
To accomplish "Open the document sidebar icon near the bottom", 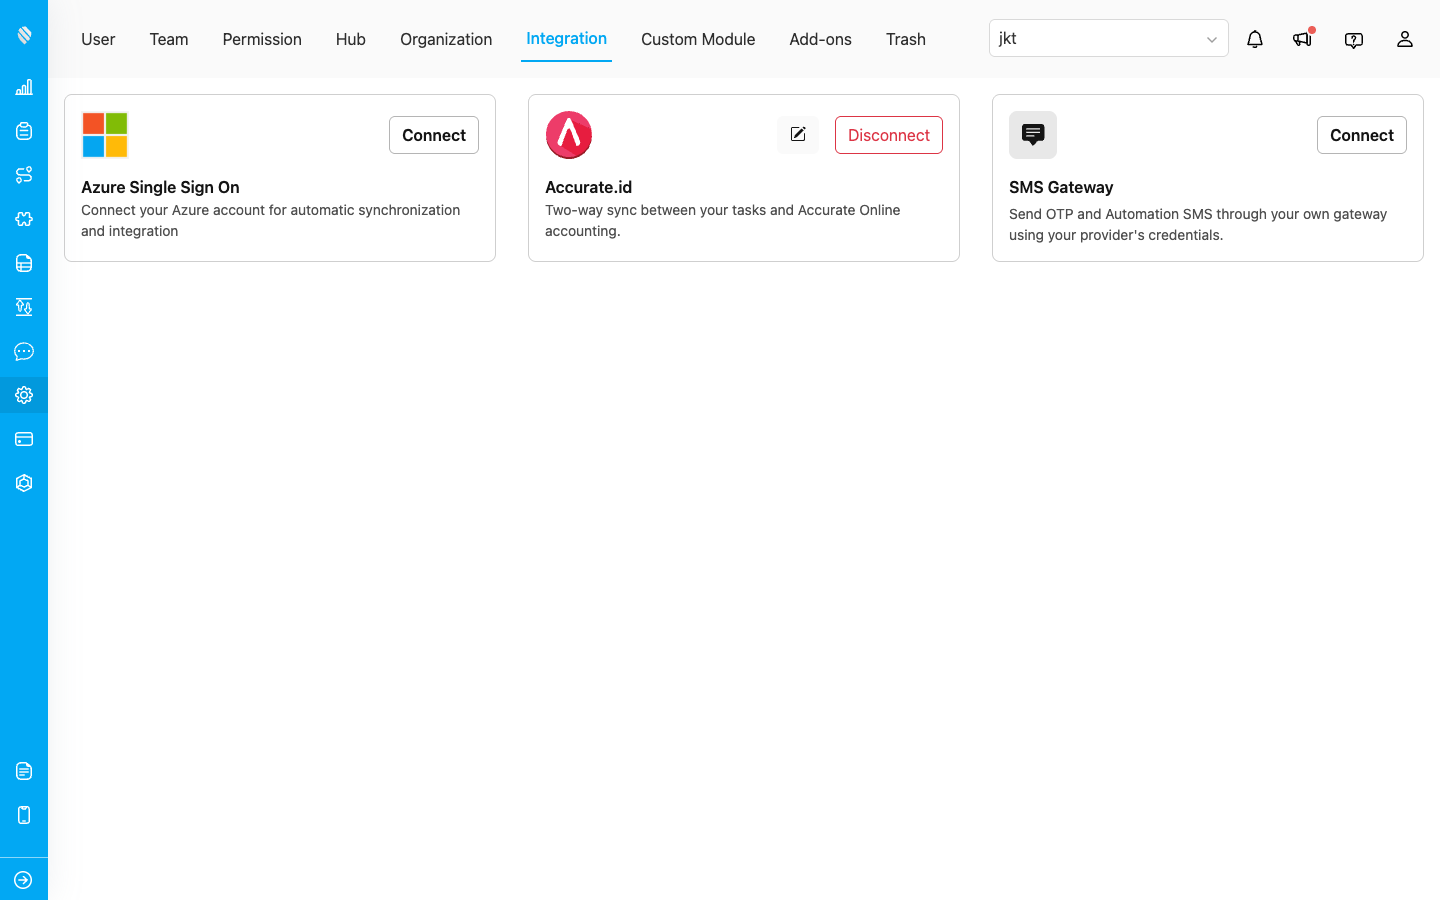I will point(24,771).
